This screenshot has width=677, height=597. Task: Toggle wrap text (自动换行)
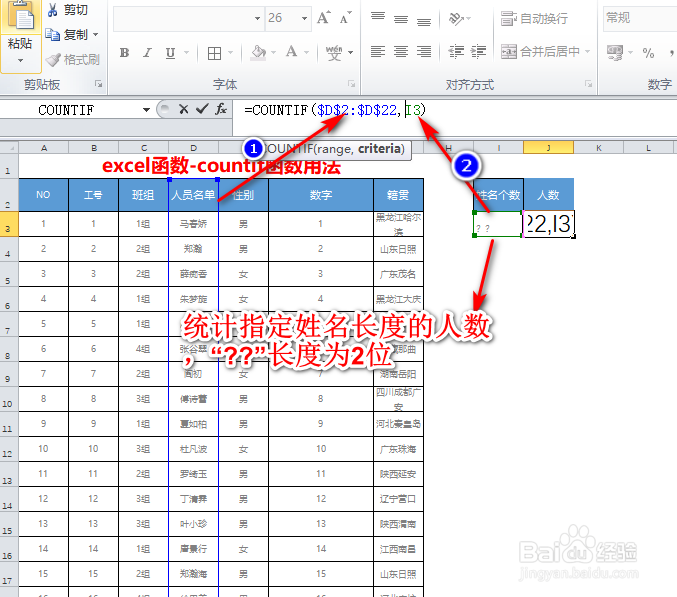click(x=535, y=19)
